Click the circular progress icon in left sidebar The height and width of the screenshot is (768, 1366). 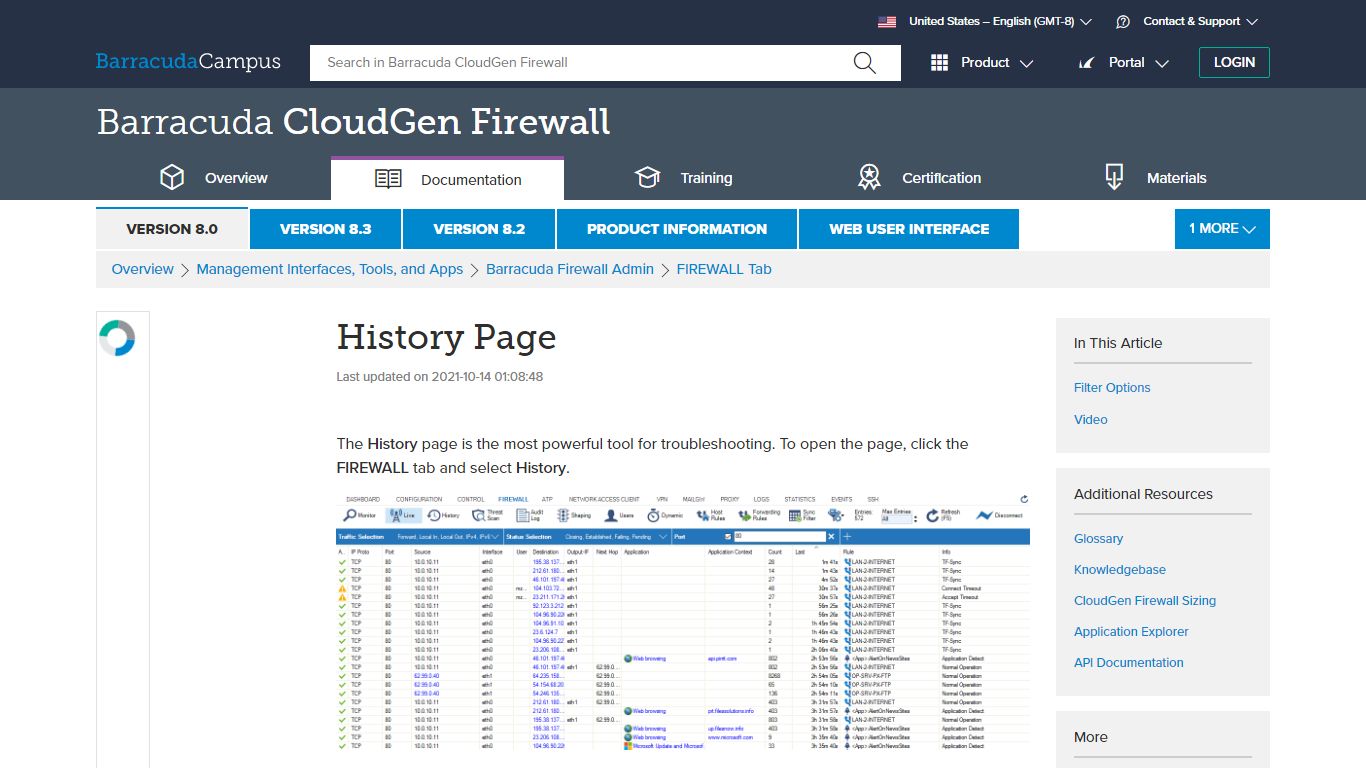[x=117, y=338]
